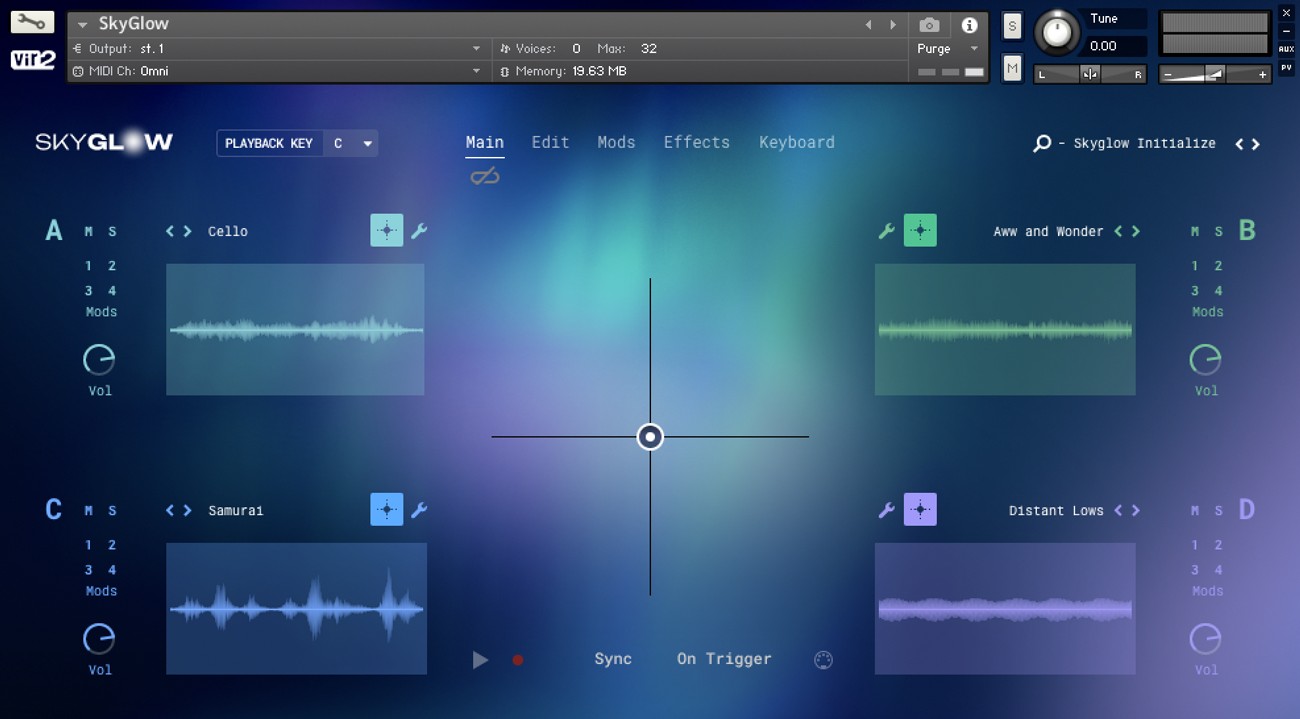Click the MIDI DIN icon near the transport
Screen dimensions: 1300x719
[822, 659]
